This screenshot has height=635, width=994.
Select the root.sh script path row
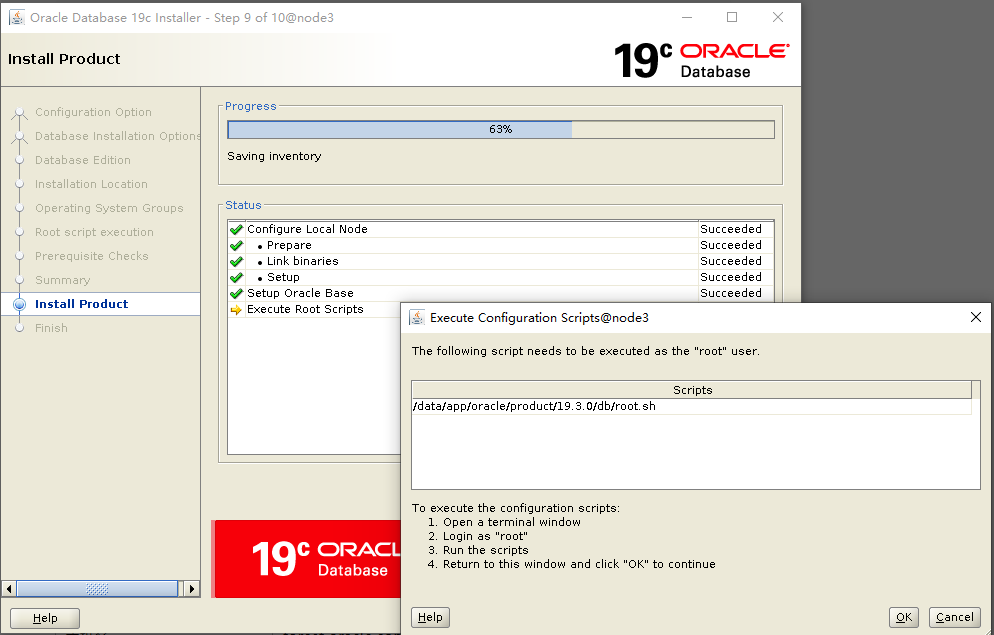(x=692, y=406)
